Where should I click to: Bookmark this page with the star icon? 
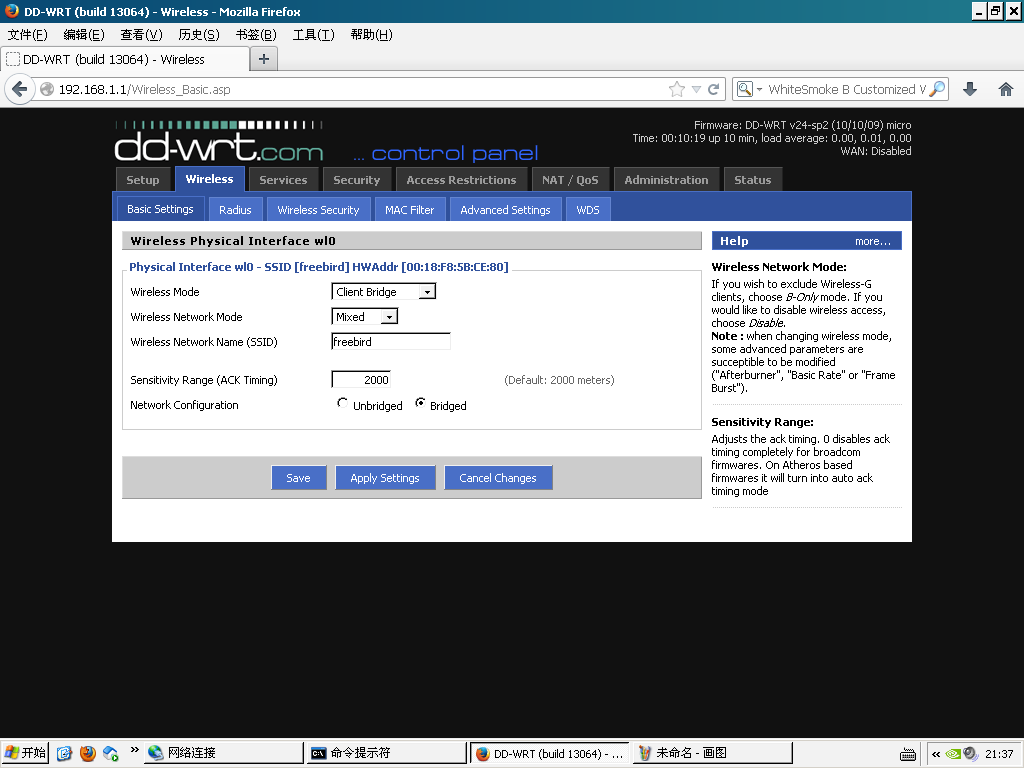coord(677,89)
